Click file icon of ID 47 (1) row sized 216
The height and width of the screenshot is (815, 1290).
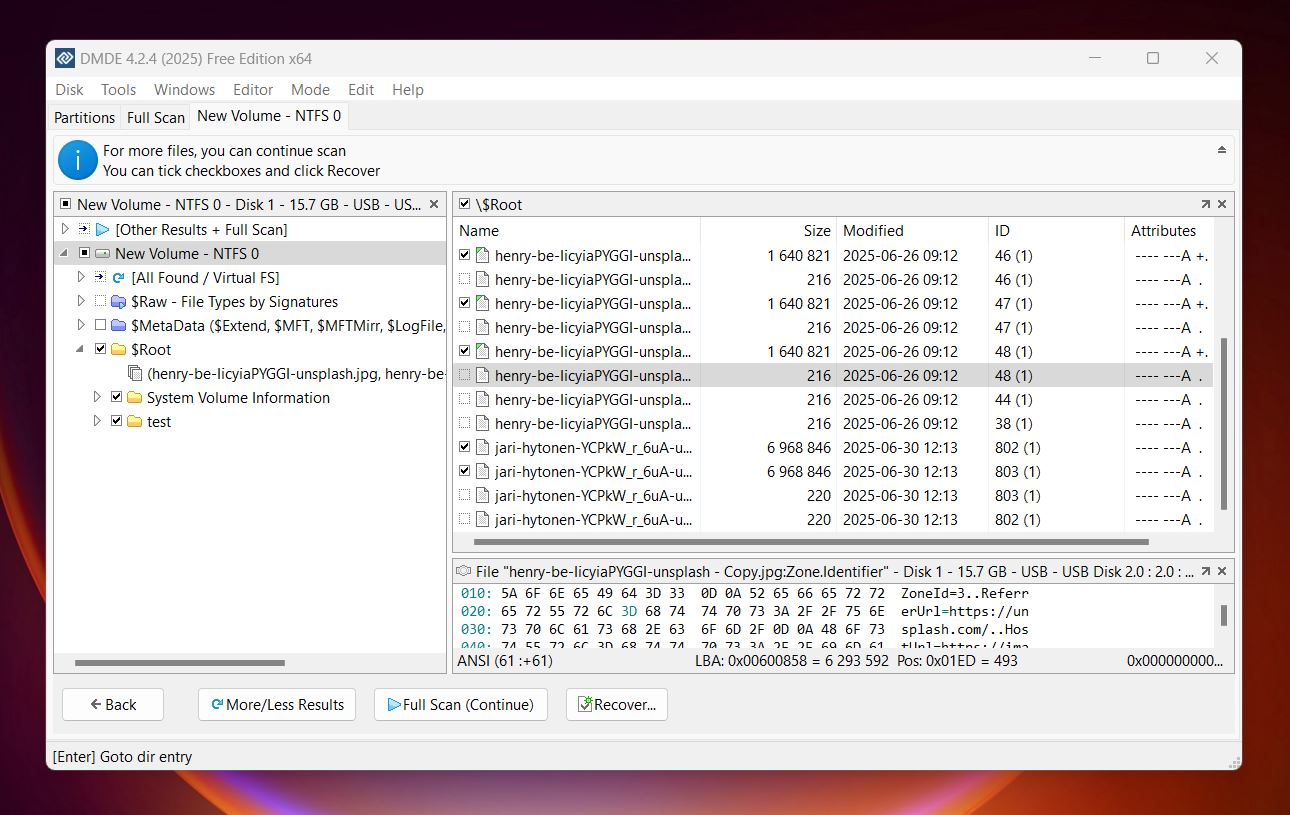tap(482, 327)
